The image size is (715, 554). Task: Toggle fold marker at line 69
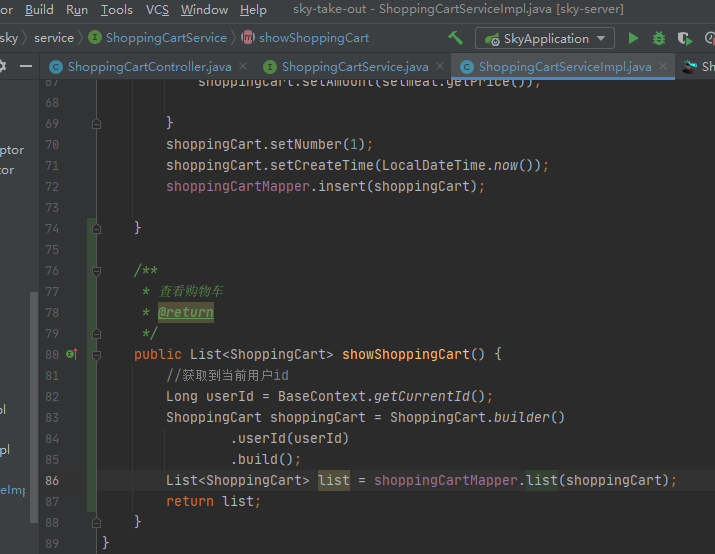pyautogui.click(x=96, y=124)
